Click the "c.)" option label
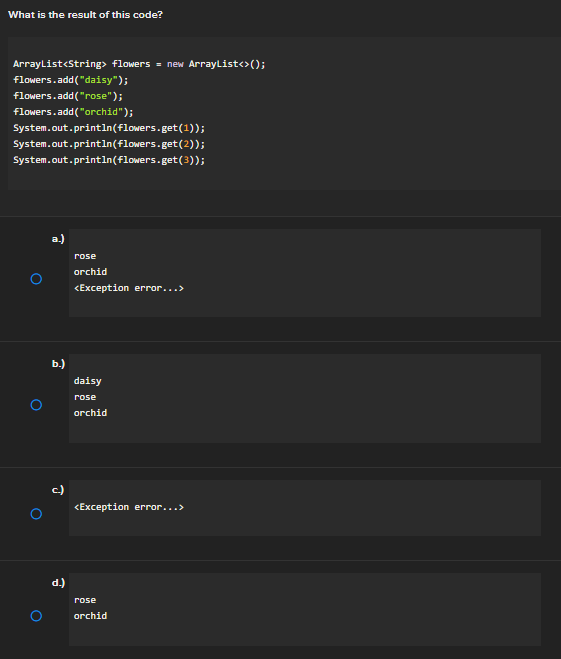This screenshot has width=561, height=659. pyautogui.click(x=58, y=490)
